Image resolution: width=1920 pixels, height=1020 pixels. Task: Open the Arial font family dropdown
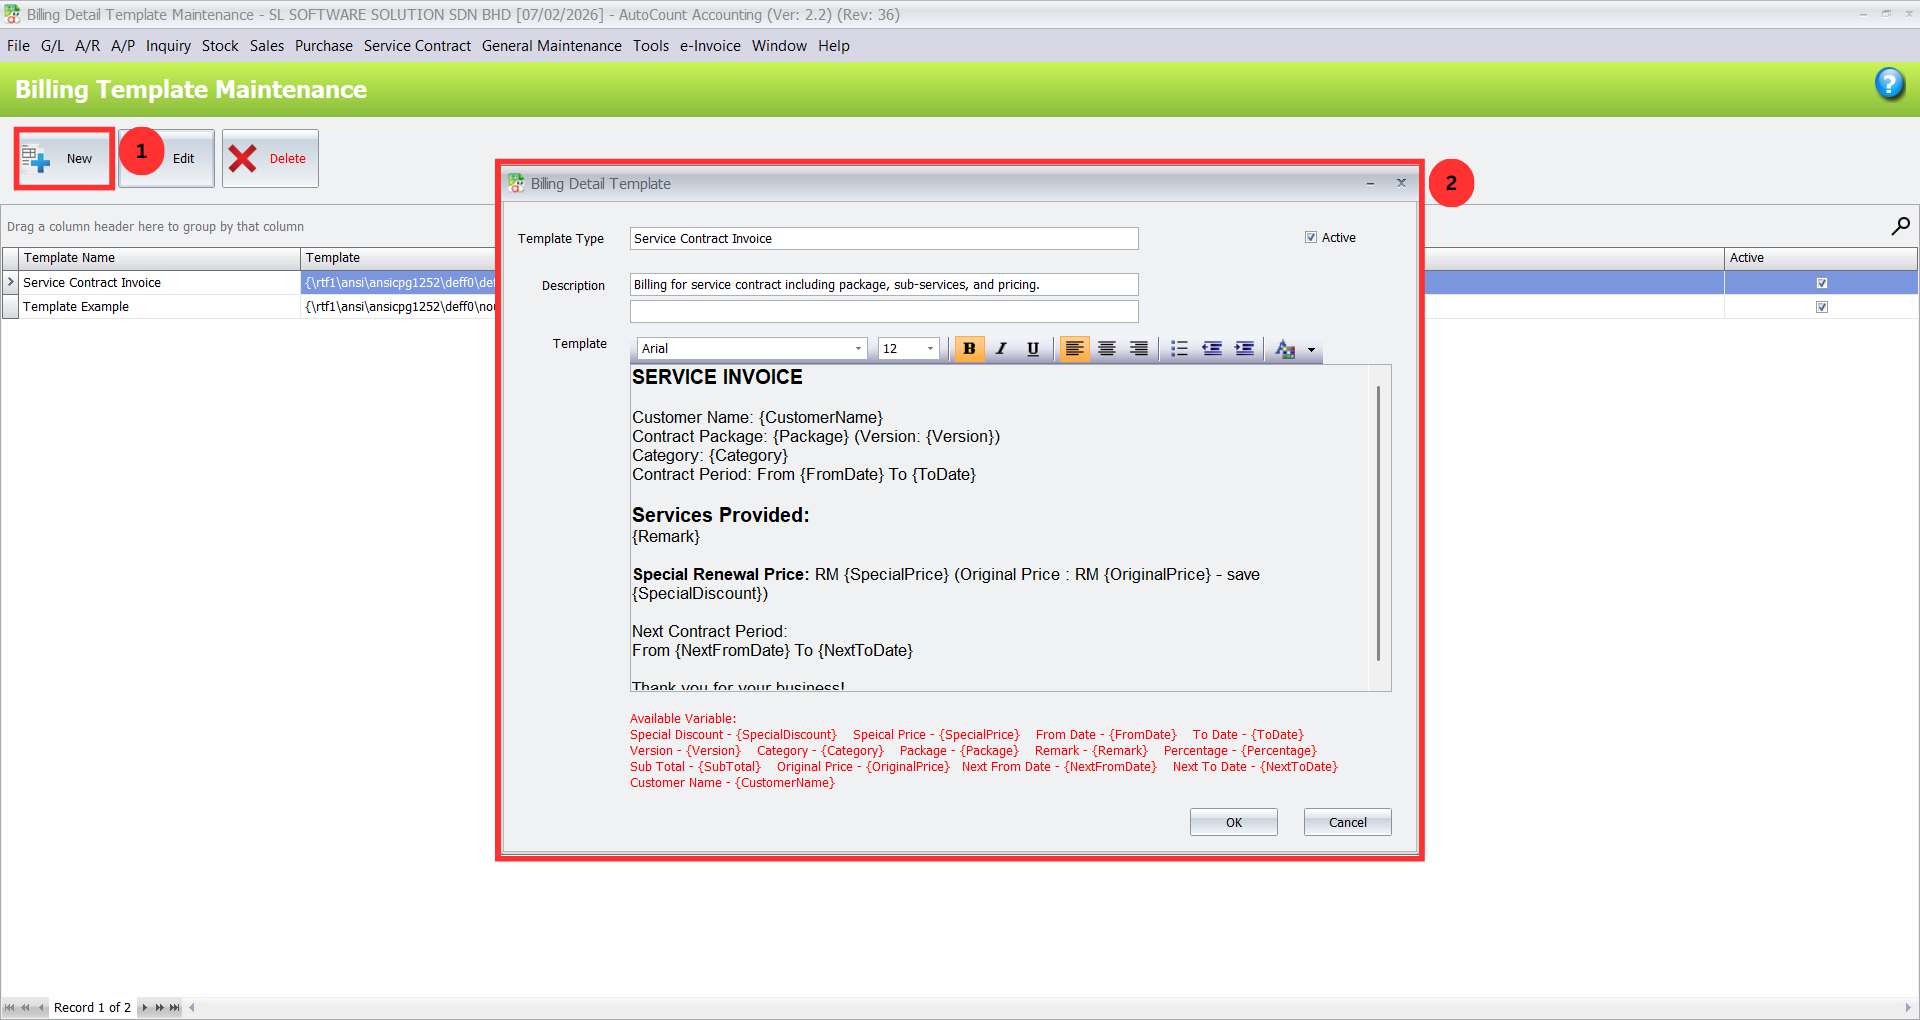[x=858, y=348]
